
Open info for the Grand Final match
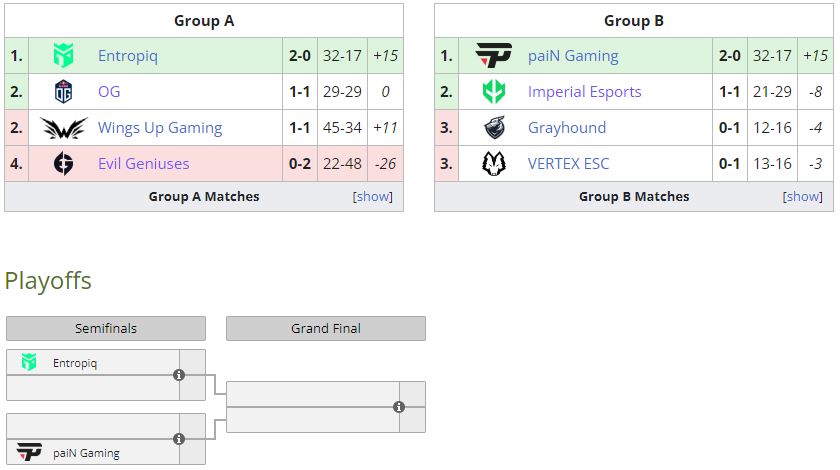399,407
